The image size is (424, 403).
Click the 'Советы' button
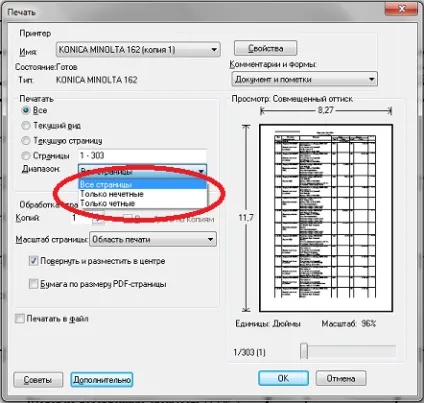pyautogui.click(x=38, y=380)
